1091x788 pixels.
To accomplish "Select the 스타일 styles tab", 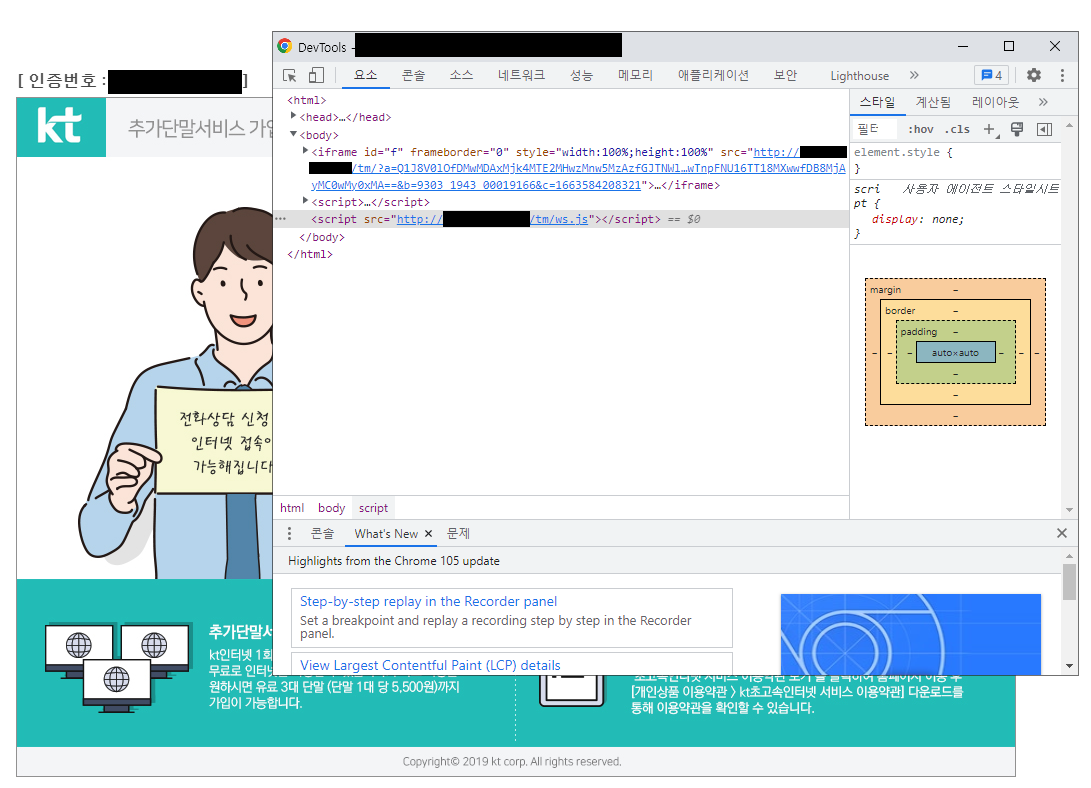I will pyautogui.click(x=877, y=102).
